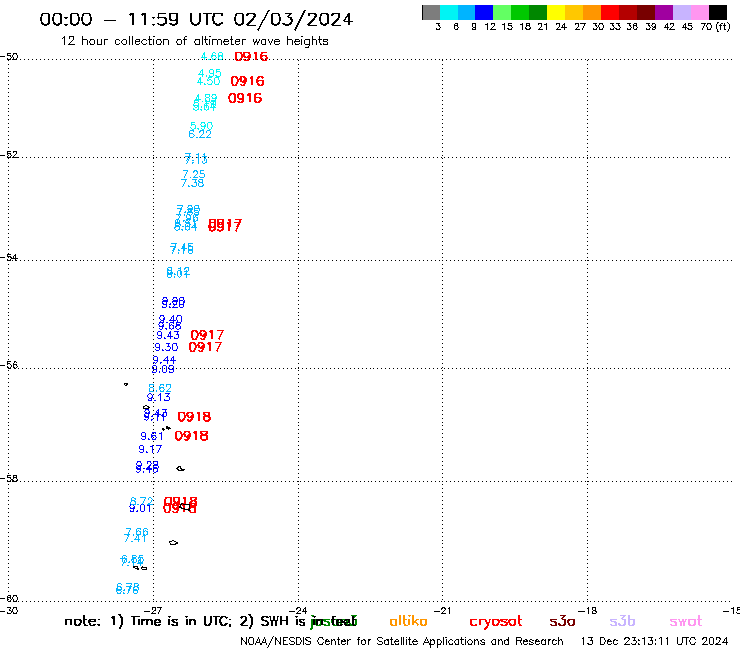Click the 'cryosat' satellite label
Screen dimensions: 740x650
[496, 622]
